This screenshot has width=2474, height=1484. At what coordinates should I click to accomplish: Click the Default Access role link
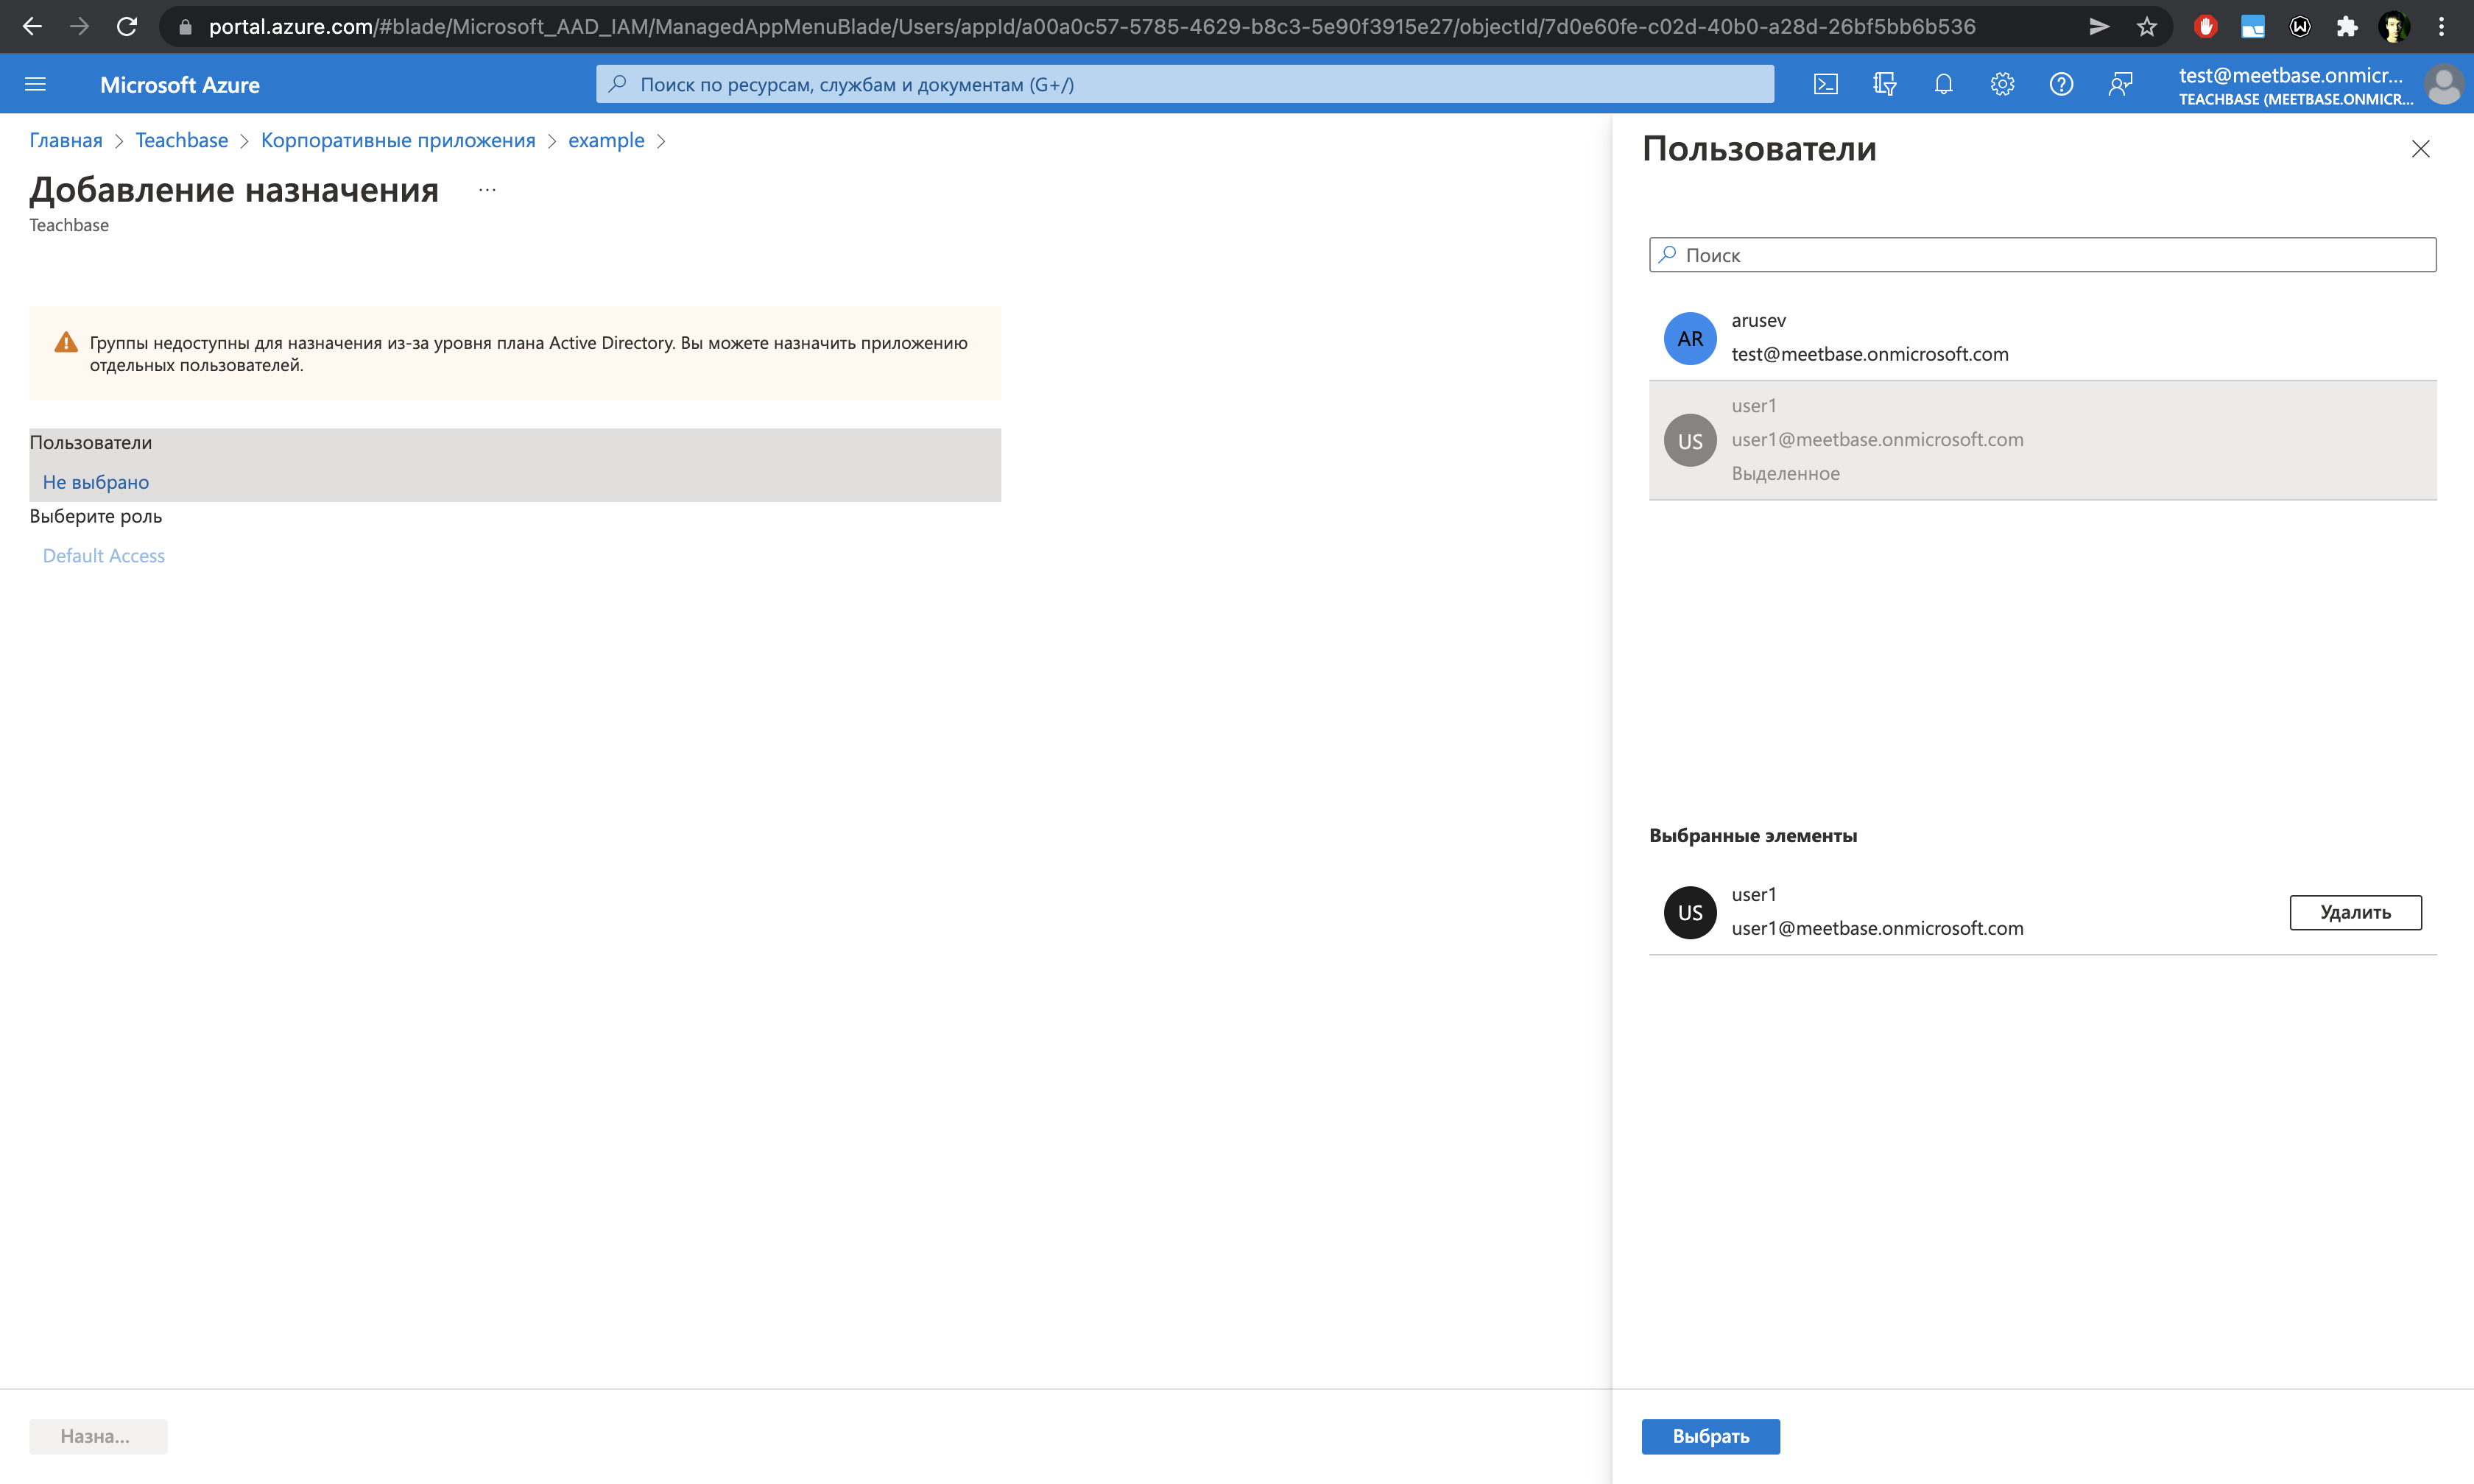click(104, 555)
